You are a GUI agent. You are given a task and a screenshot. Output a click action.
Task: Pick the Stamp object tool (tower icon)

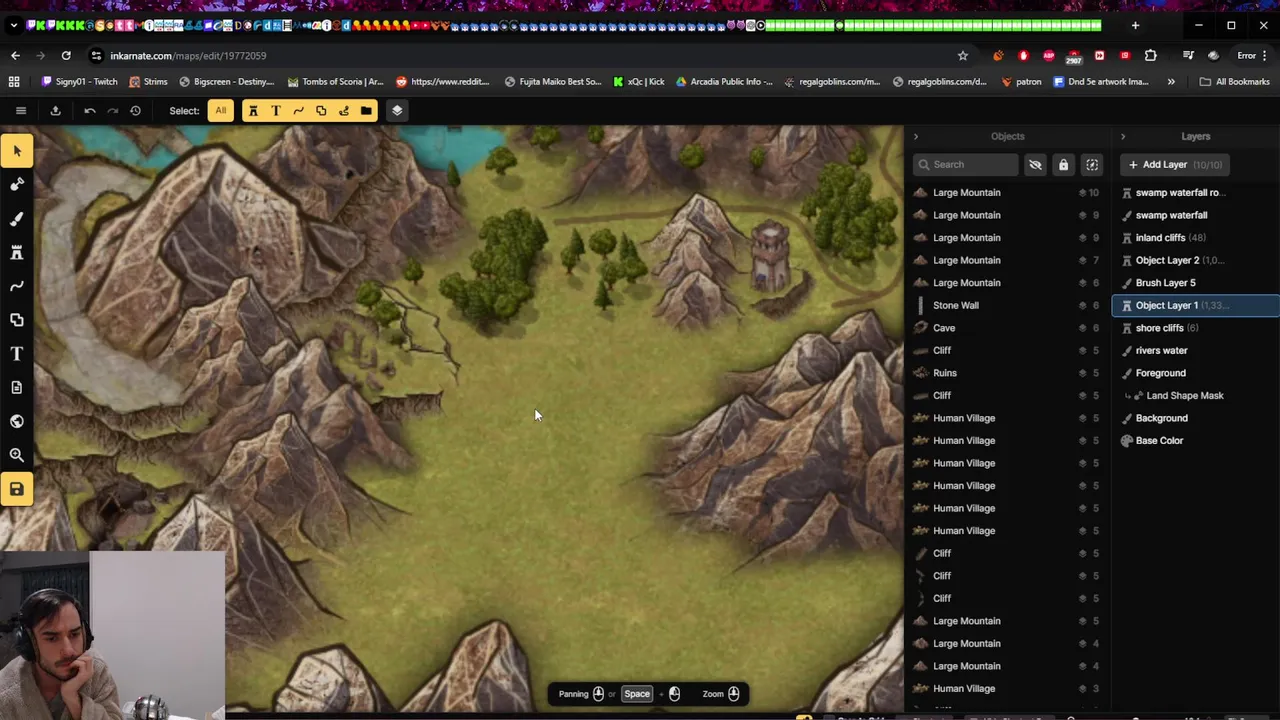tap(17, 252)
